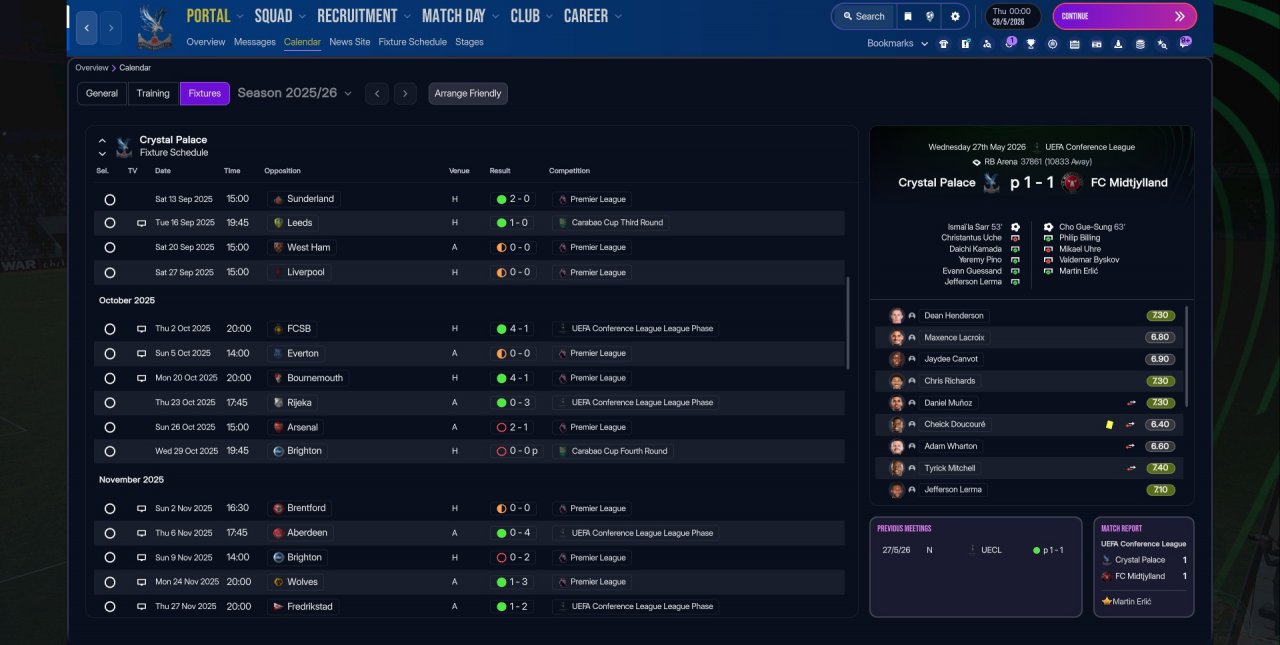The height and width of the screenshot is (645, 1280).
Task: Select the Bournemouth fixture radio circle
Action: point(110,379)
